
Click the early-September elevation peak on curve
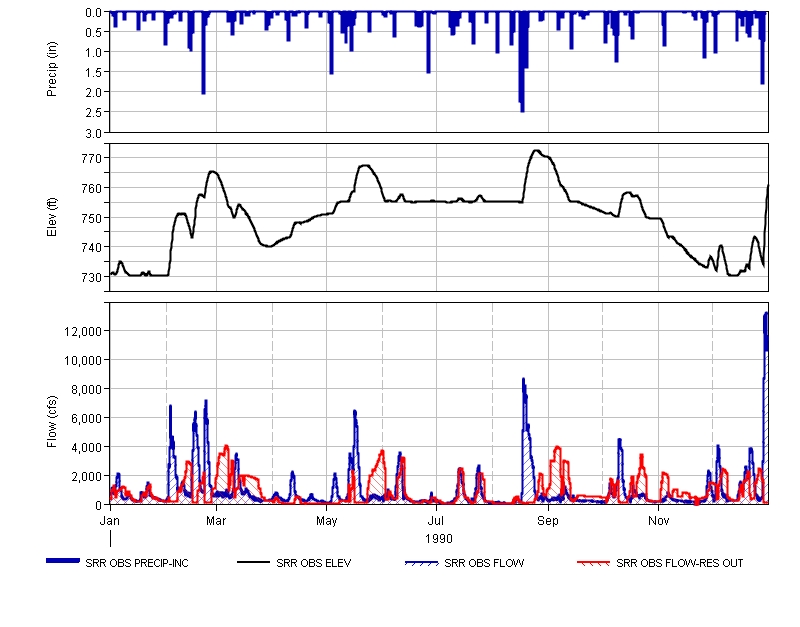[536, 151]
